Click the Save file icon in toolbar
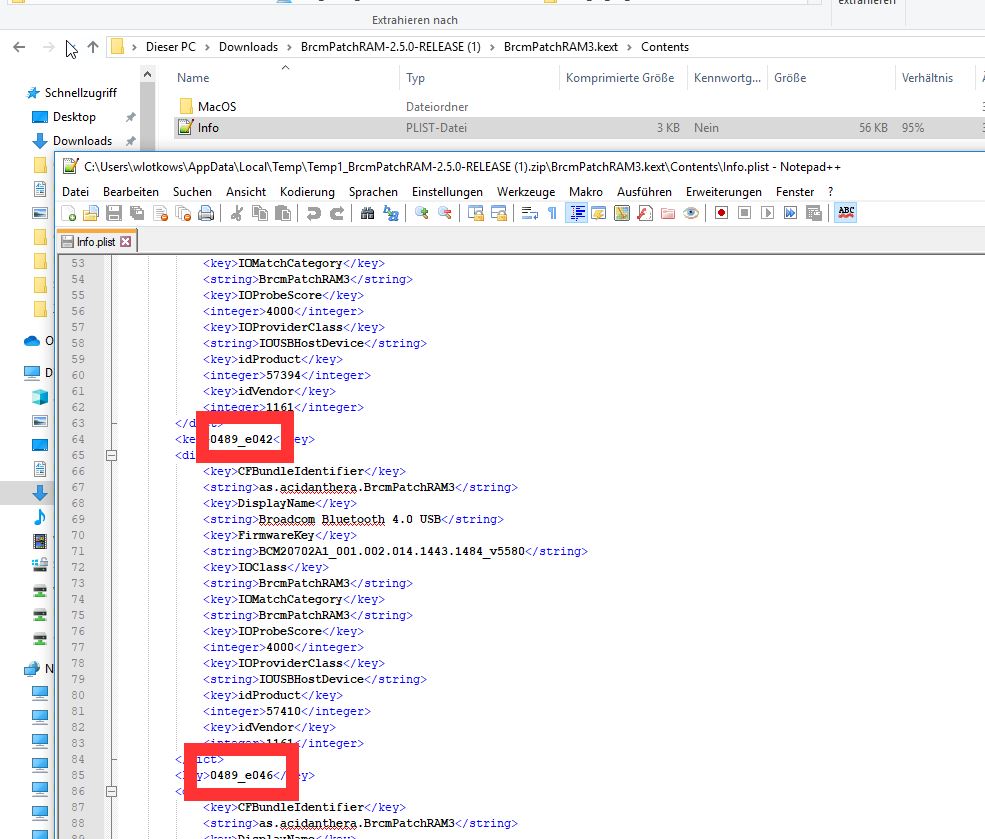985x839 pixels. [113, 213]
